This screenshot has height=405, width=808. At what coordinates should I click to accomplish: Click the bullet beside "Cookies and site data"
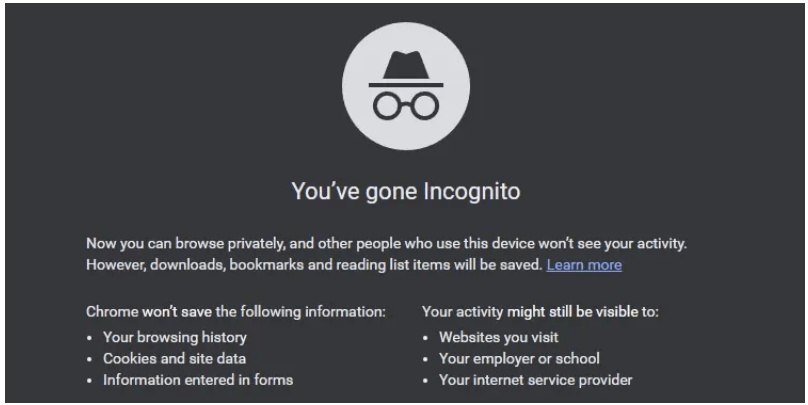tap(90, 360)
